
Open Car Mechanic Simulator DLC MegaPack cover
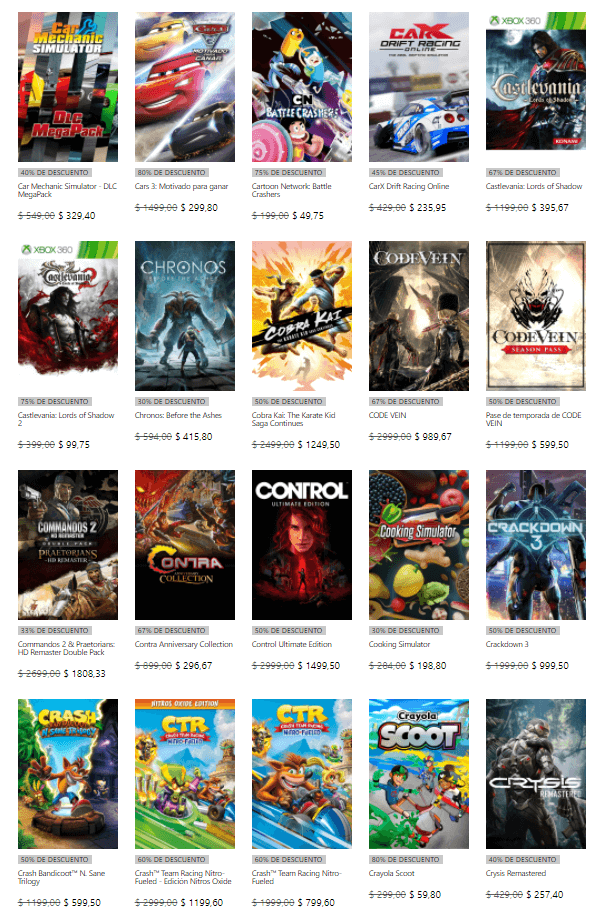[68, 87]
